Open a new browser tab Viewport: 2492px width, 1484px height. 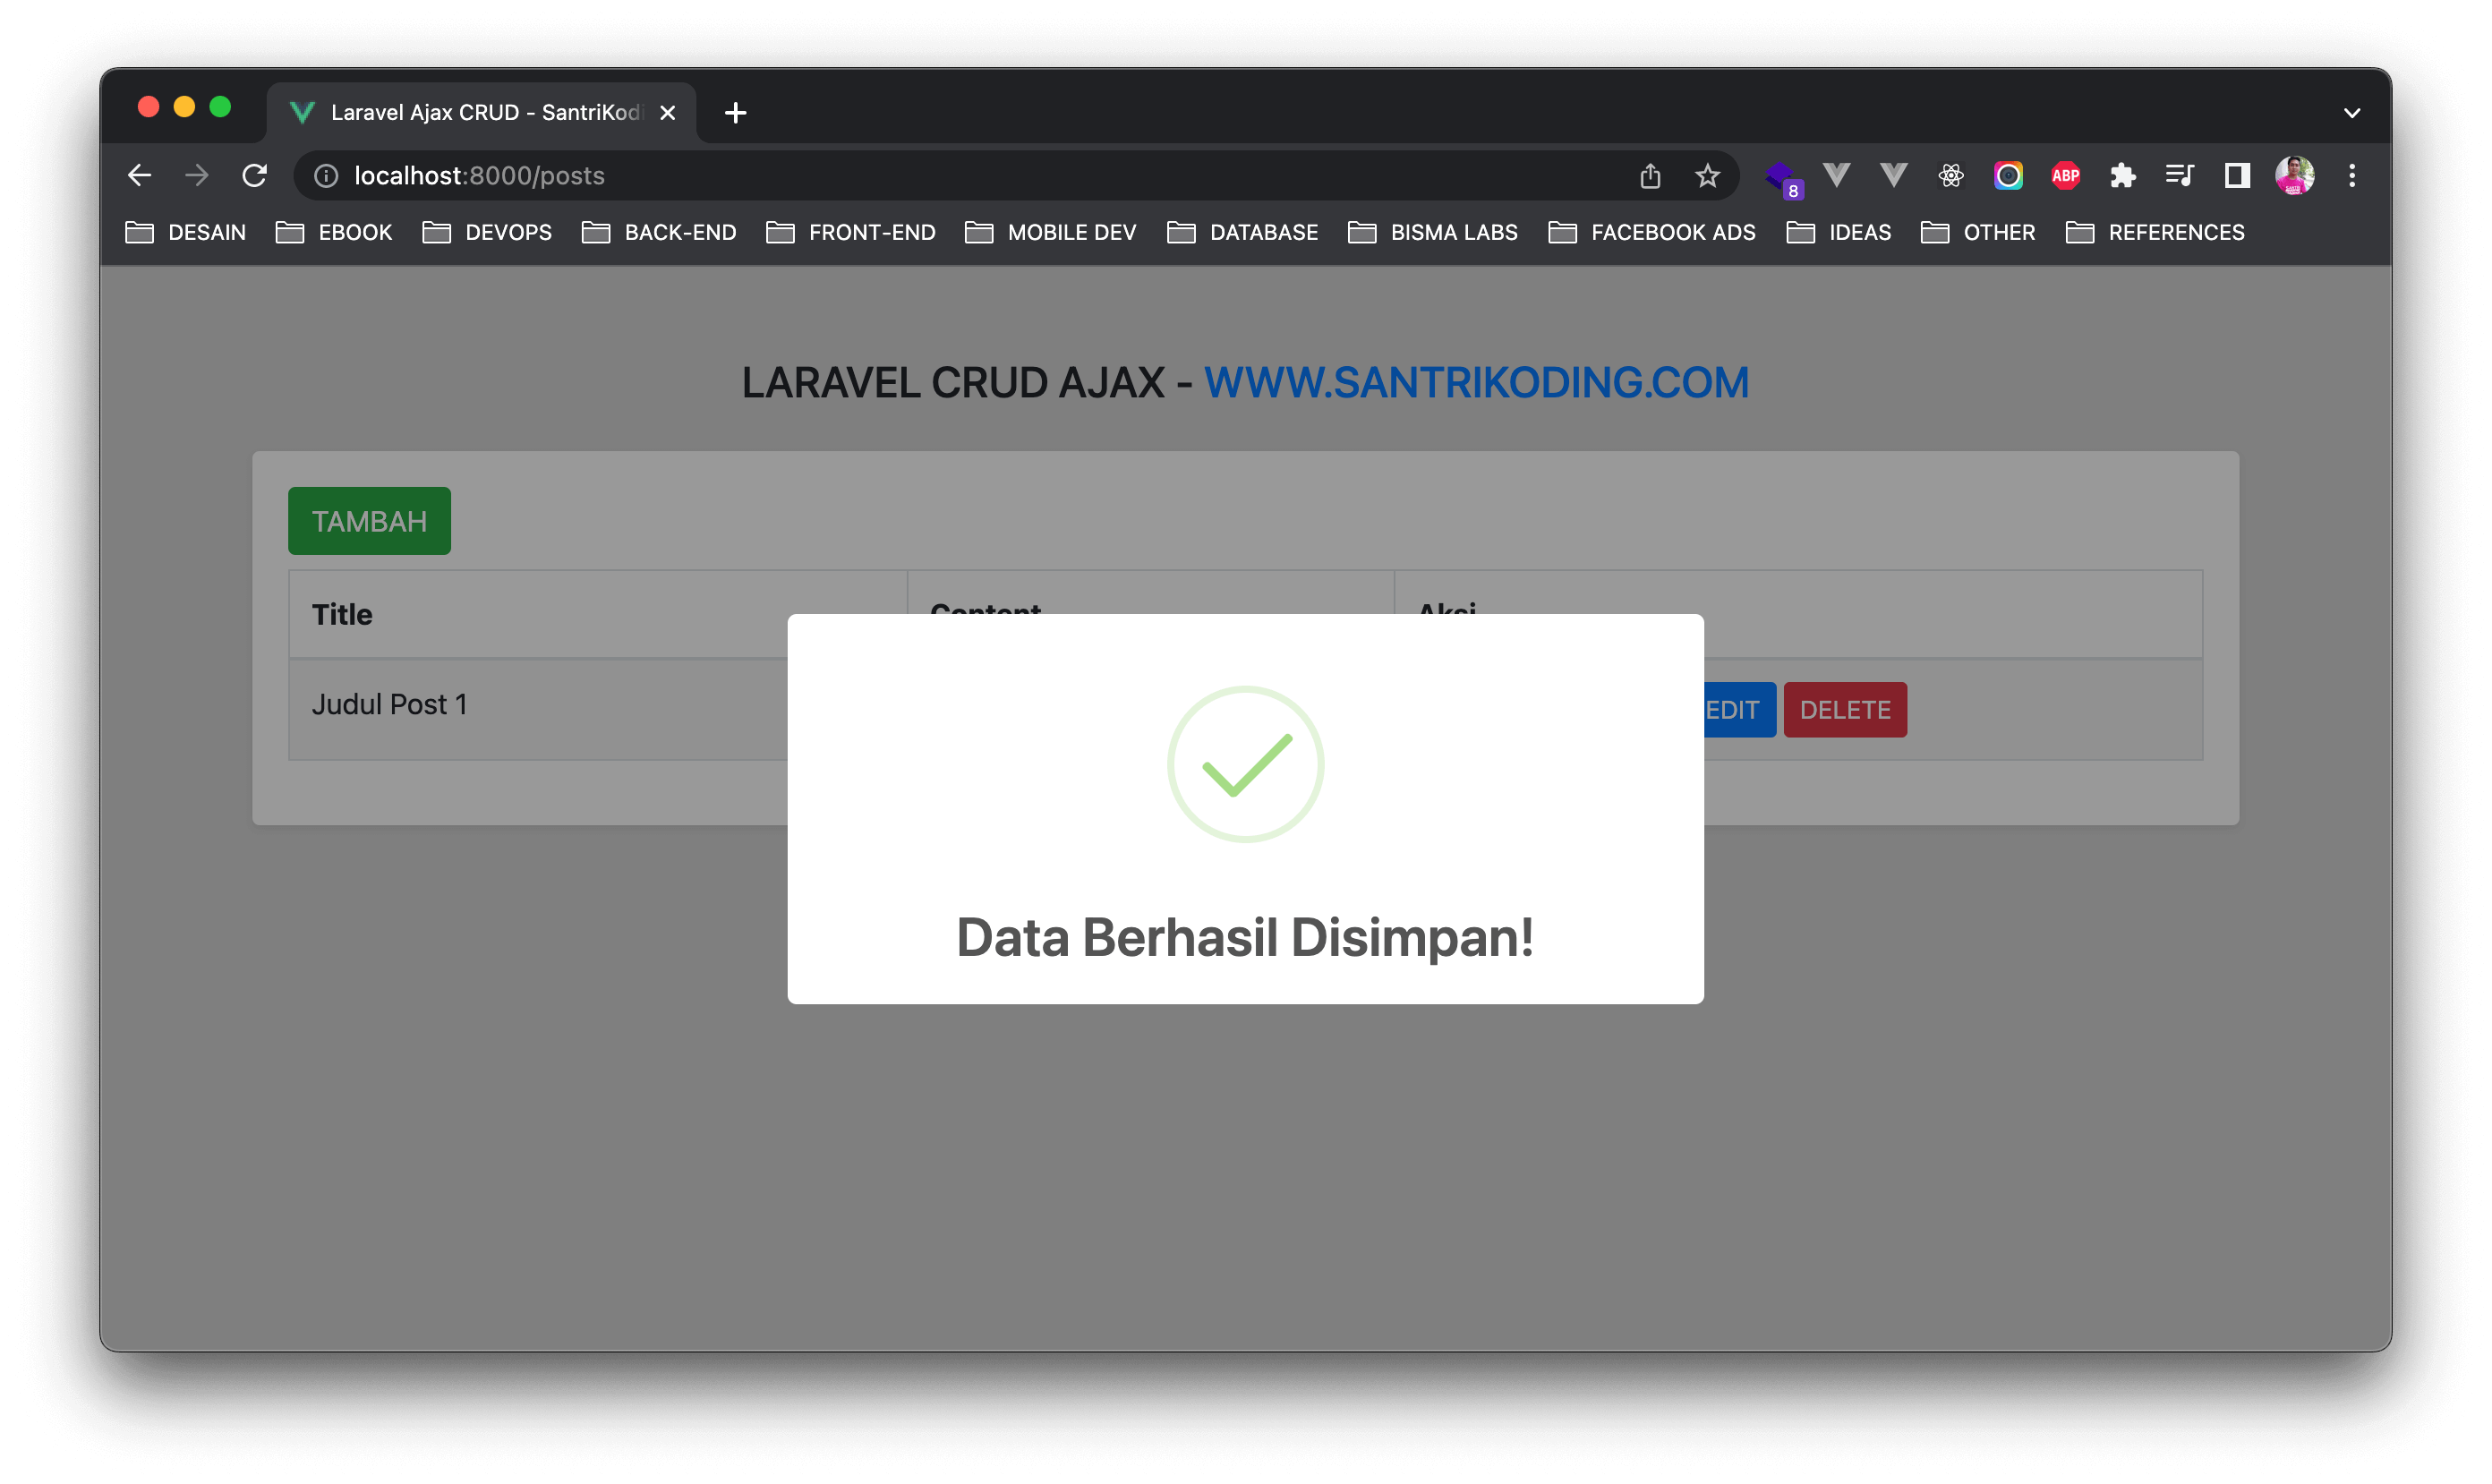tap(736, 113)
